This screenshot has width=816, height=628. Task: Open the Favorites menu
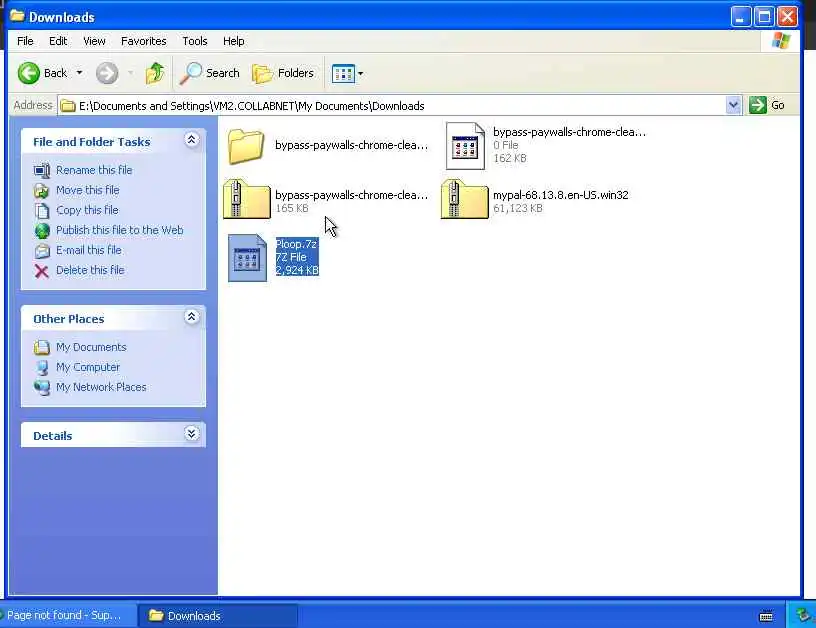coord(144,41)
